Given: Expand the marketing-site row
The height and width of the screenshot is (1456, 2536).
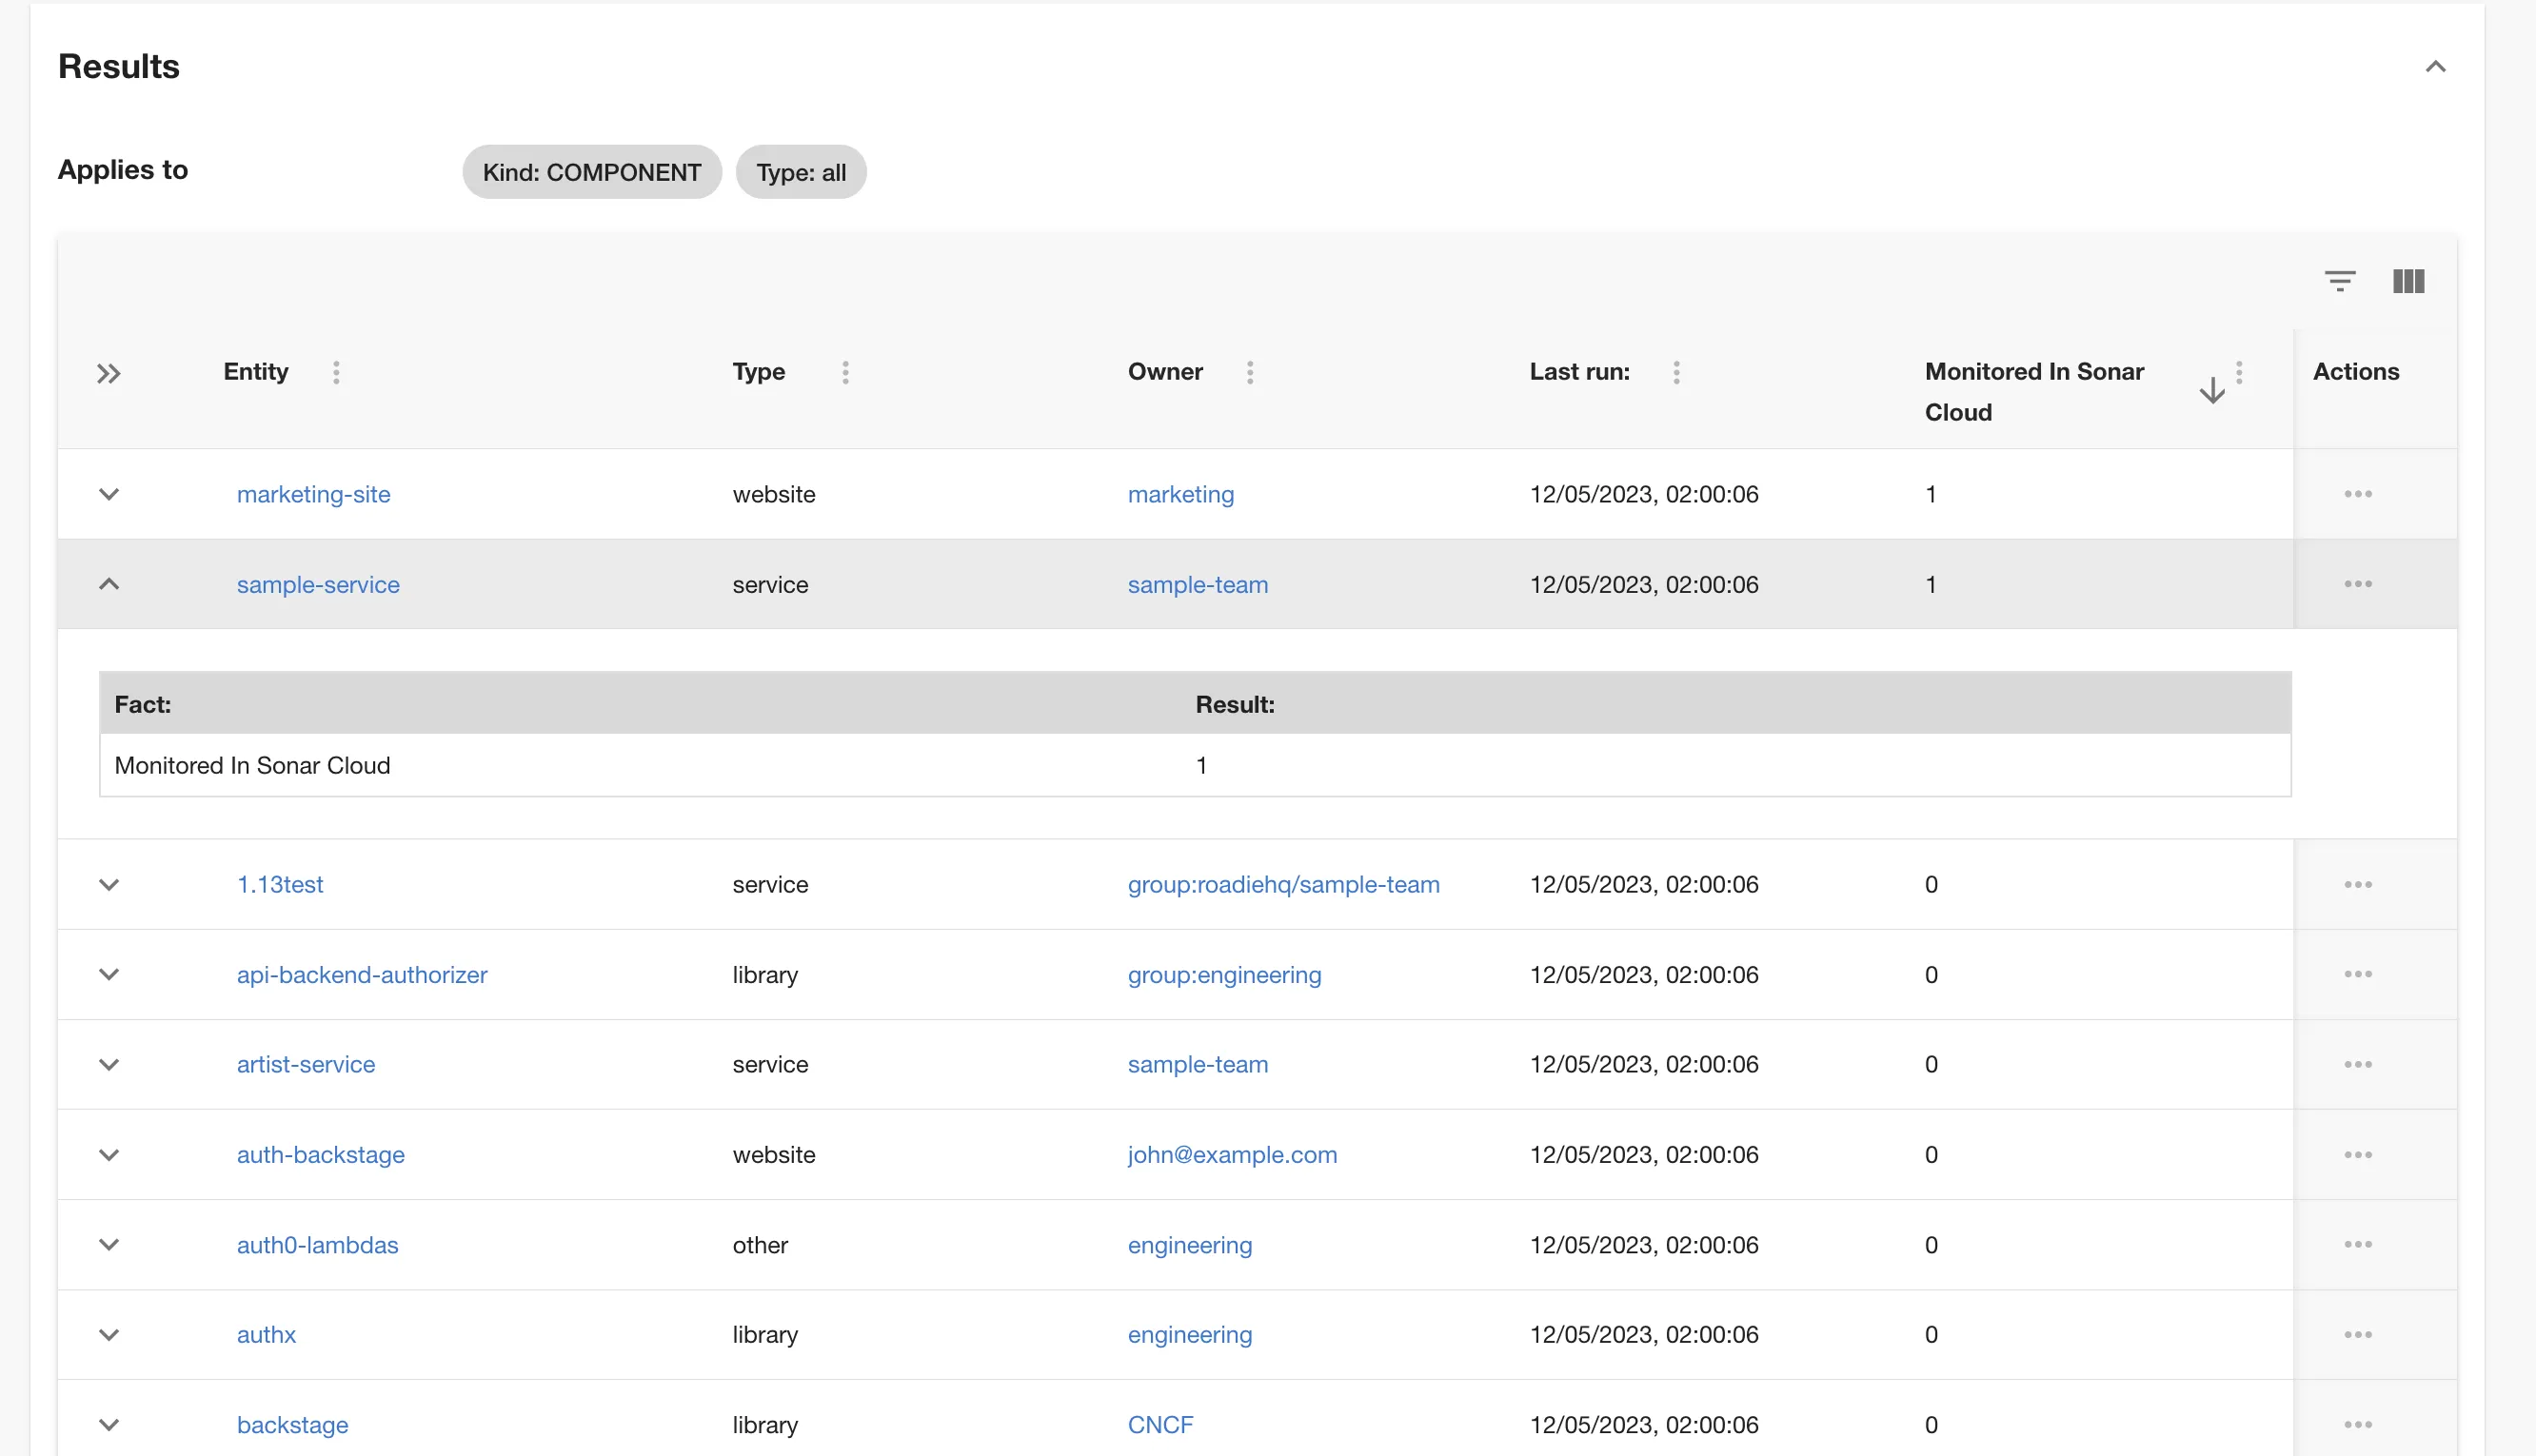Looking at the screenshot, I should 109,494.
